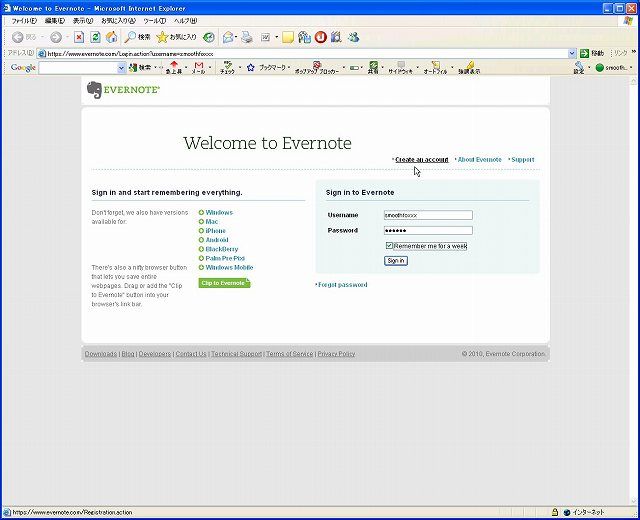Image resolution: width=640 pixels, height=520 pixels.
Task: Click the IE Back arrow button
Action: coord(18,37)
